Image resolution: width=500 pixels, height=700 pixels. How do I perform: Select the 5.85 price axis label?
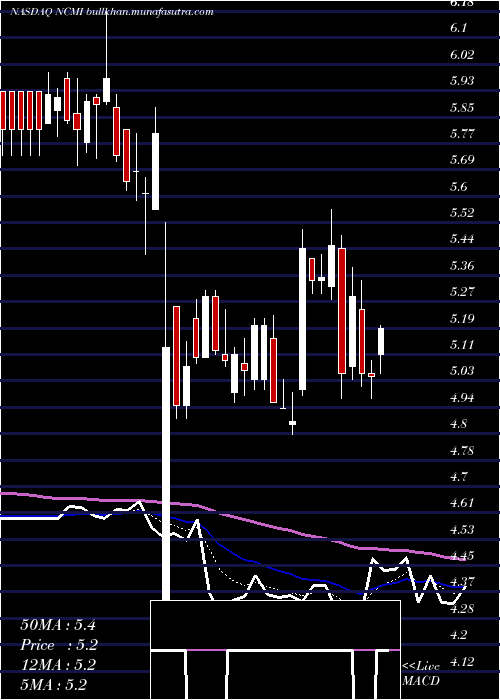pyautogui.click(x=462, y=107)
